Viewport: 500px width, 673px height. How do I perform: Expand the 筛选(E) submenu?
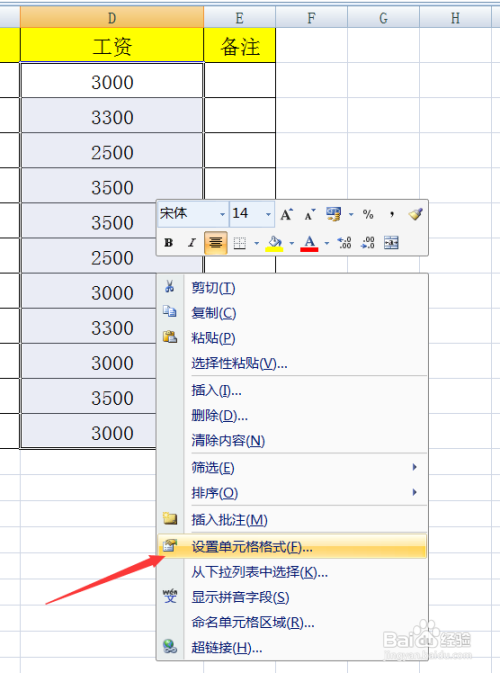click(292, 467)
